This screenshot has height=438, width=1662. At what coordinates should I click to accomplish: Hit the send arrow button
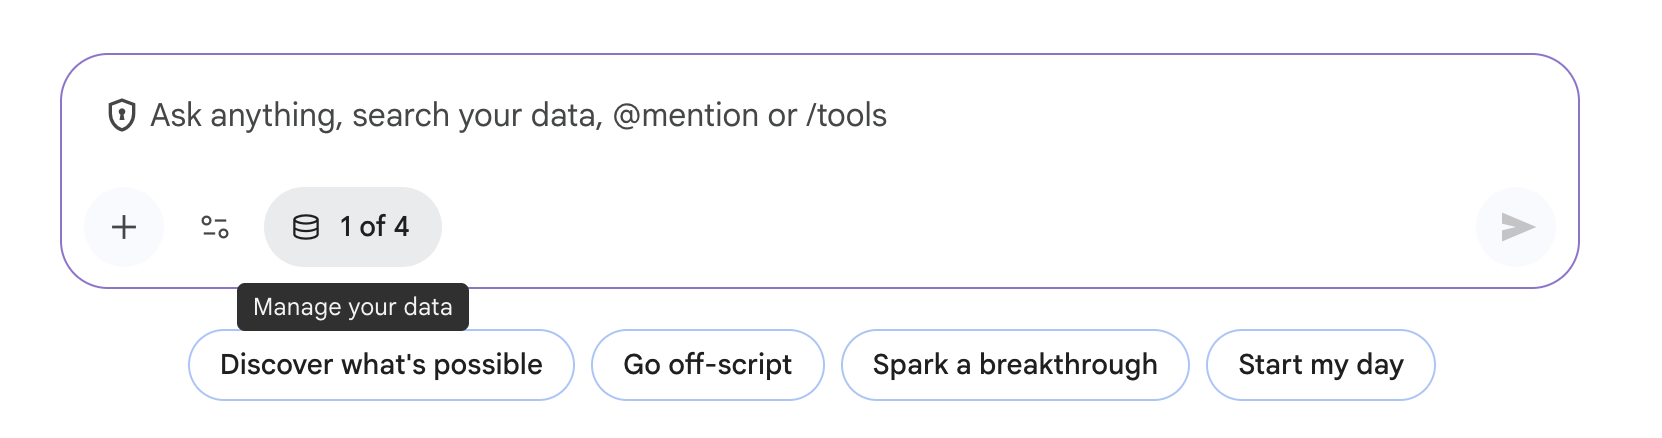tap(1516, 227)
